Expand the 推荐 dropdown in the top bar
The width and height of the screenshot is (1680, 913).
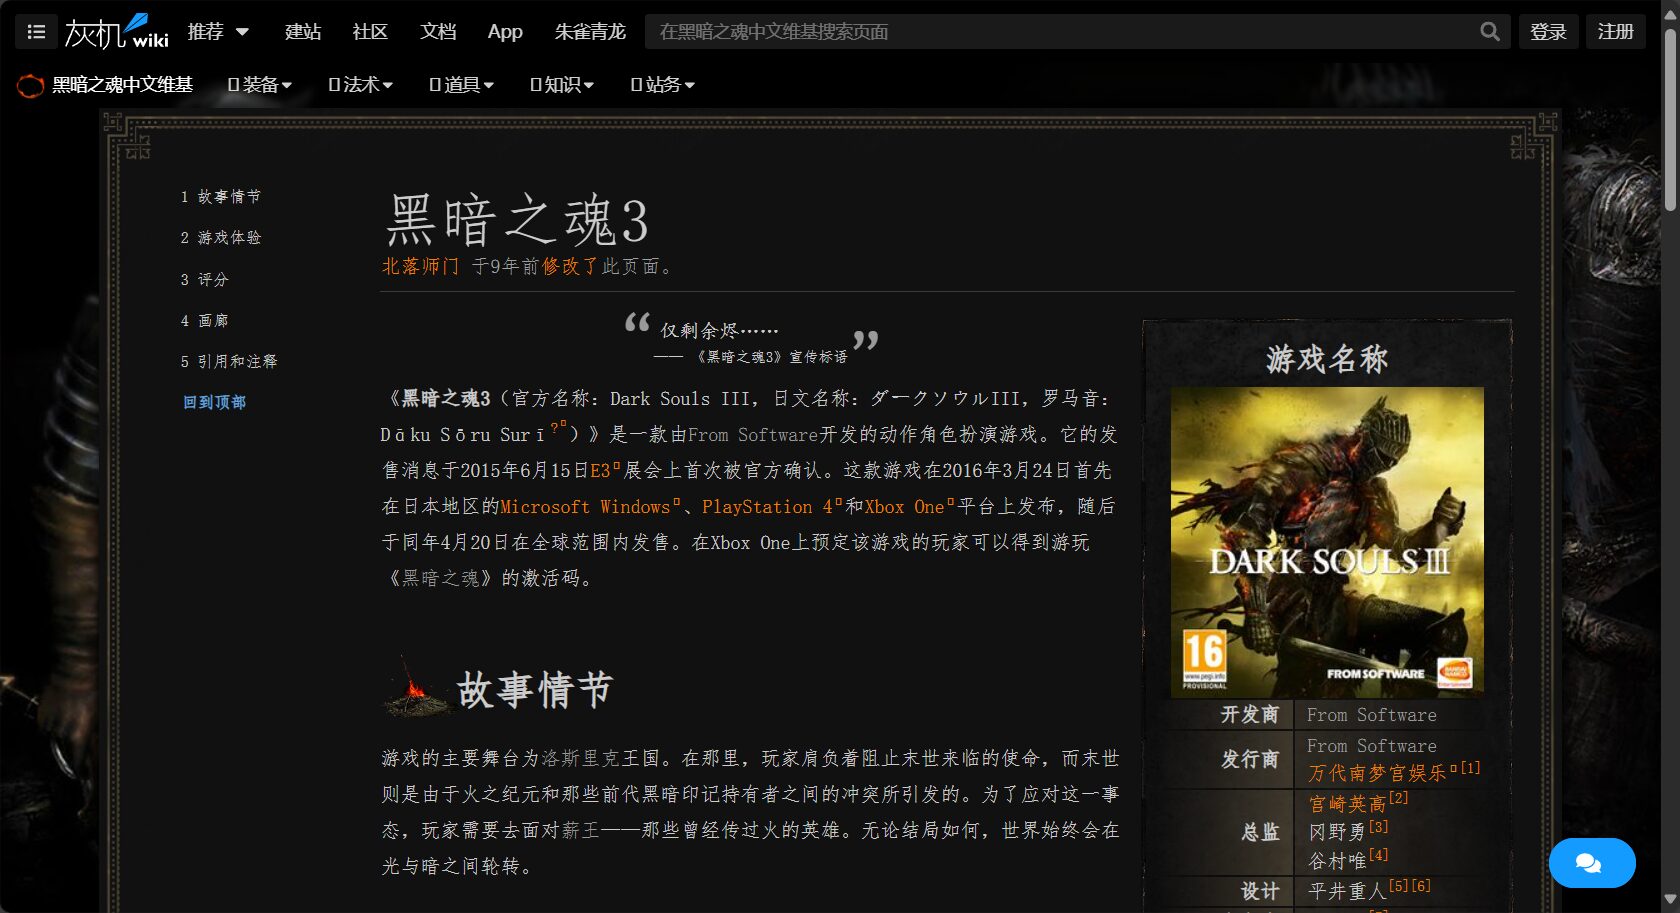point(218,31)
